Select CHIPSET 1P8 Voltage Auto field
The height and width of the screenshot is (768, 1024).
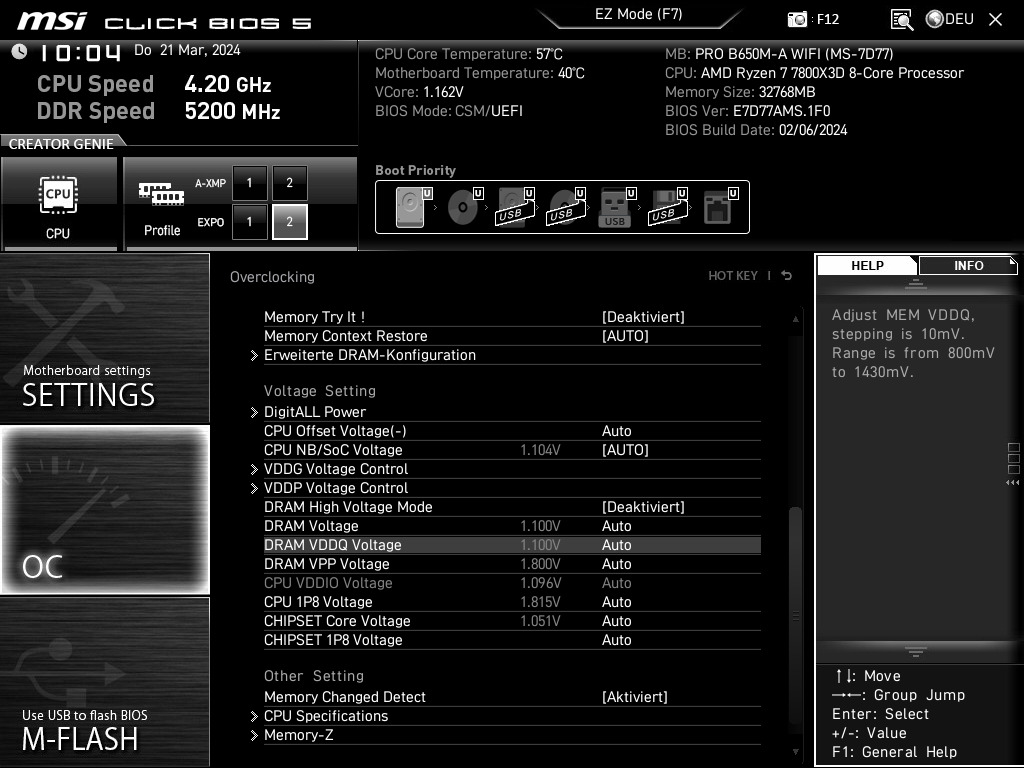pos(616,641)
